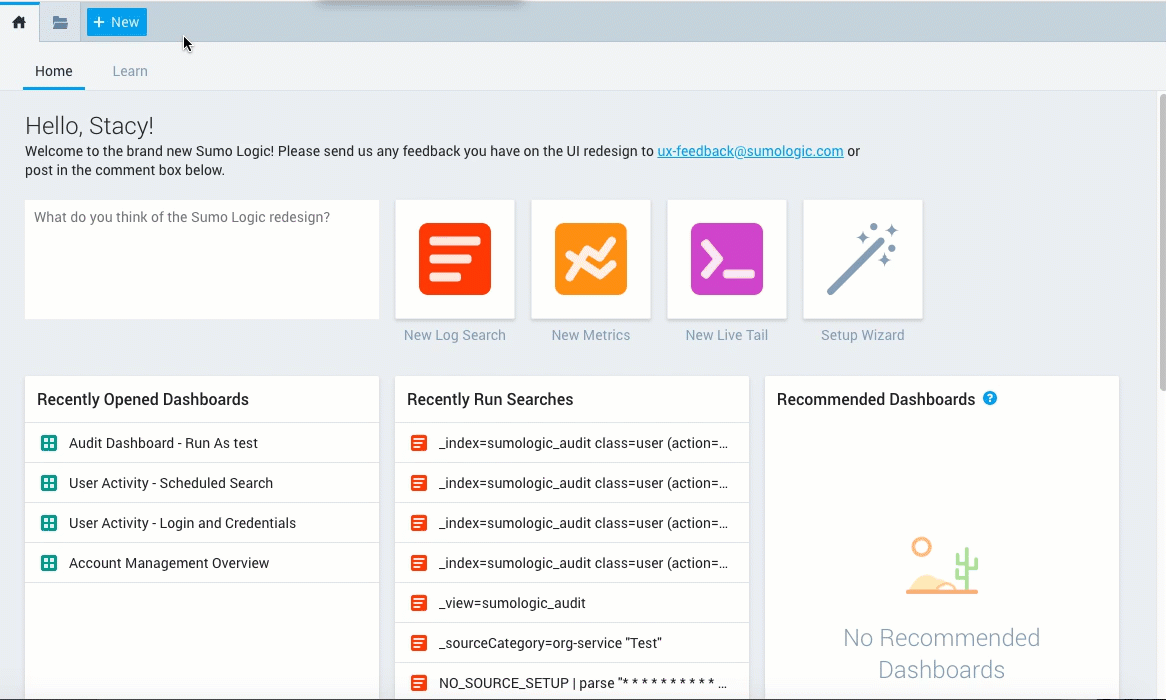1166x700 pixels.
Task: Switch to the Learn tab
Action: pyautogui.click(x=130, y=71)
